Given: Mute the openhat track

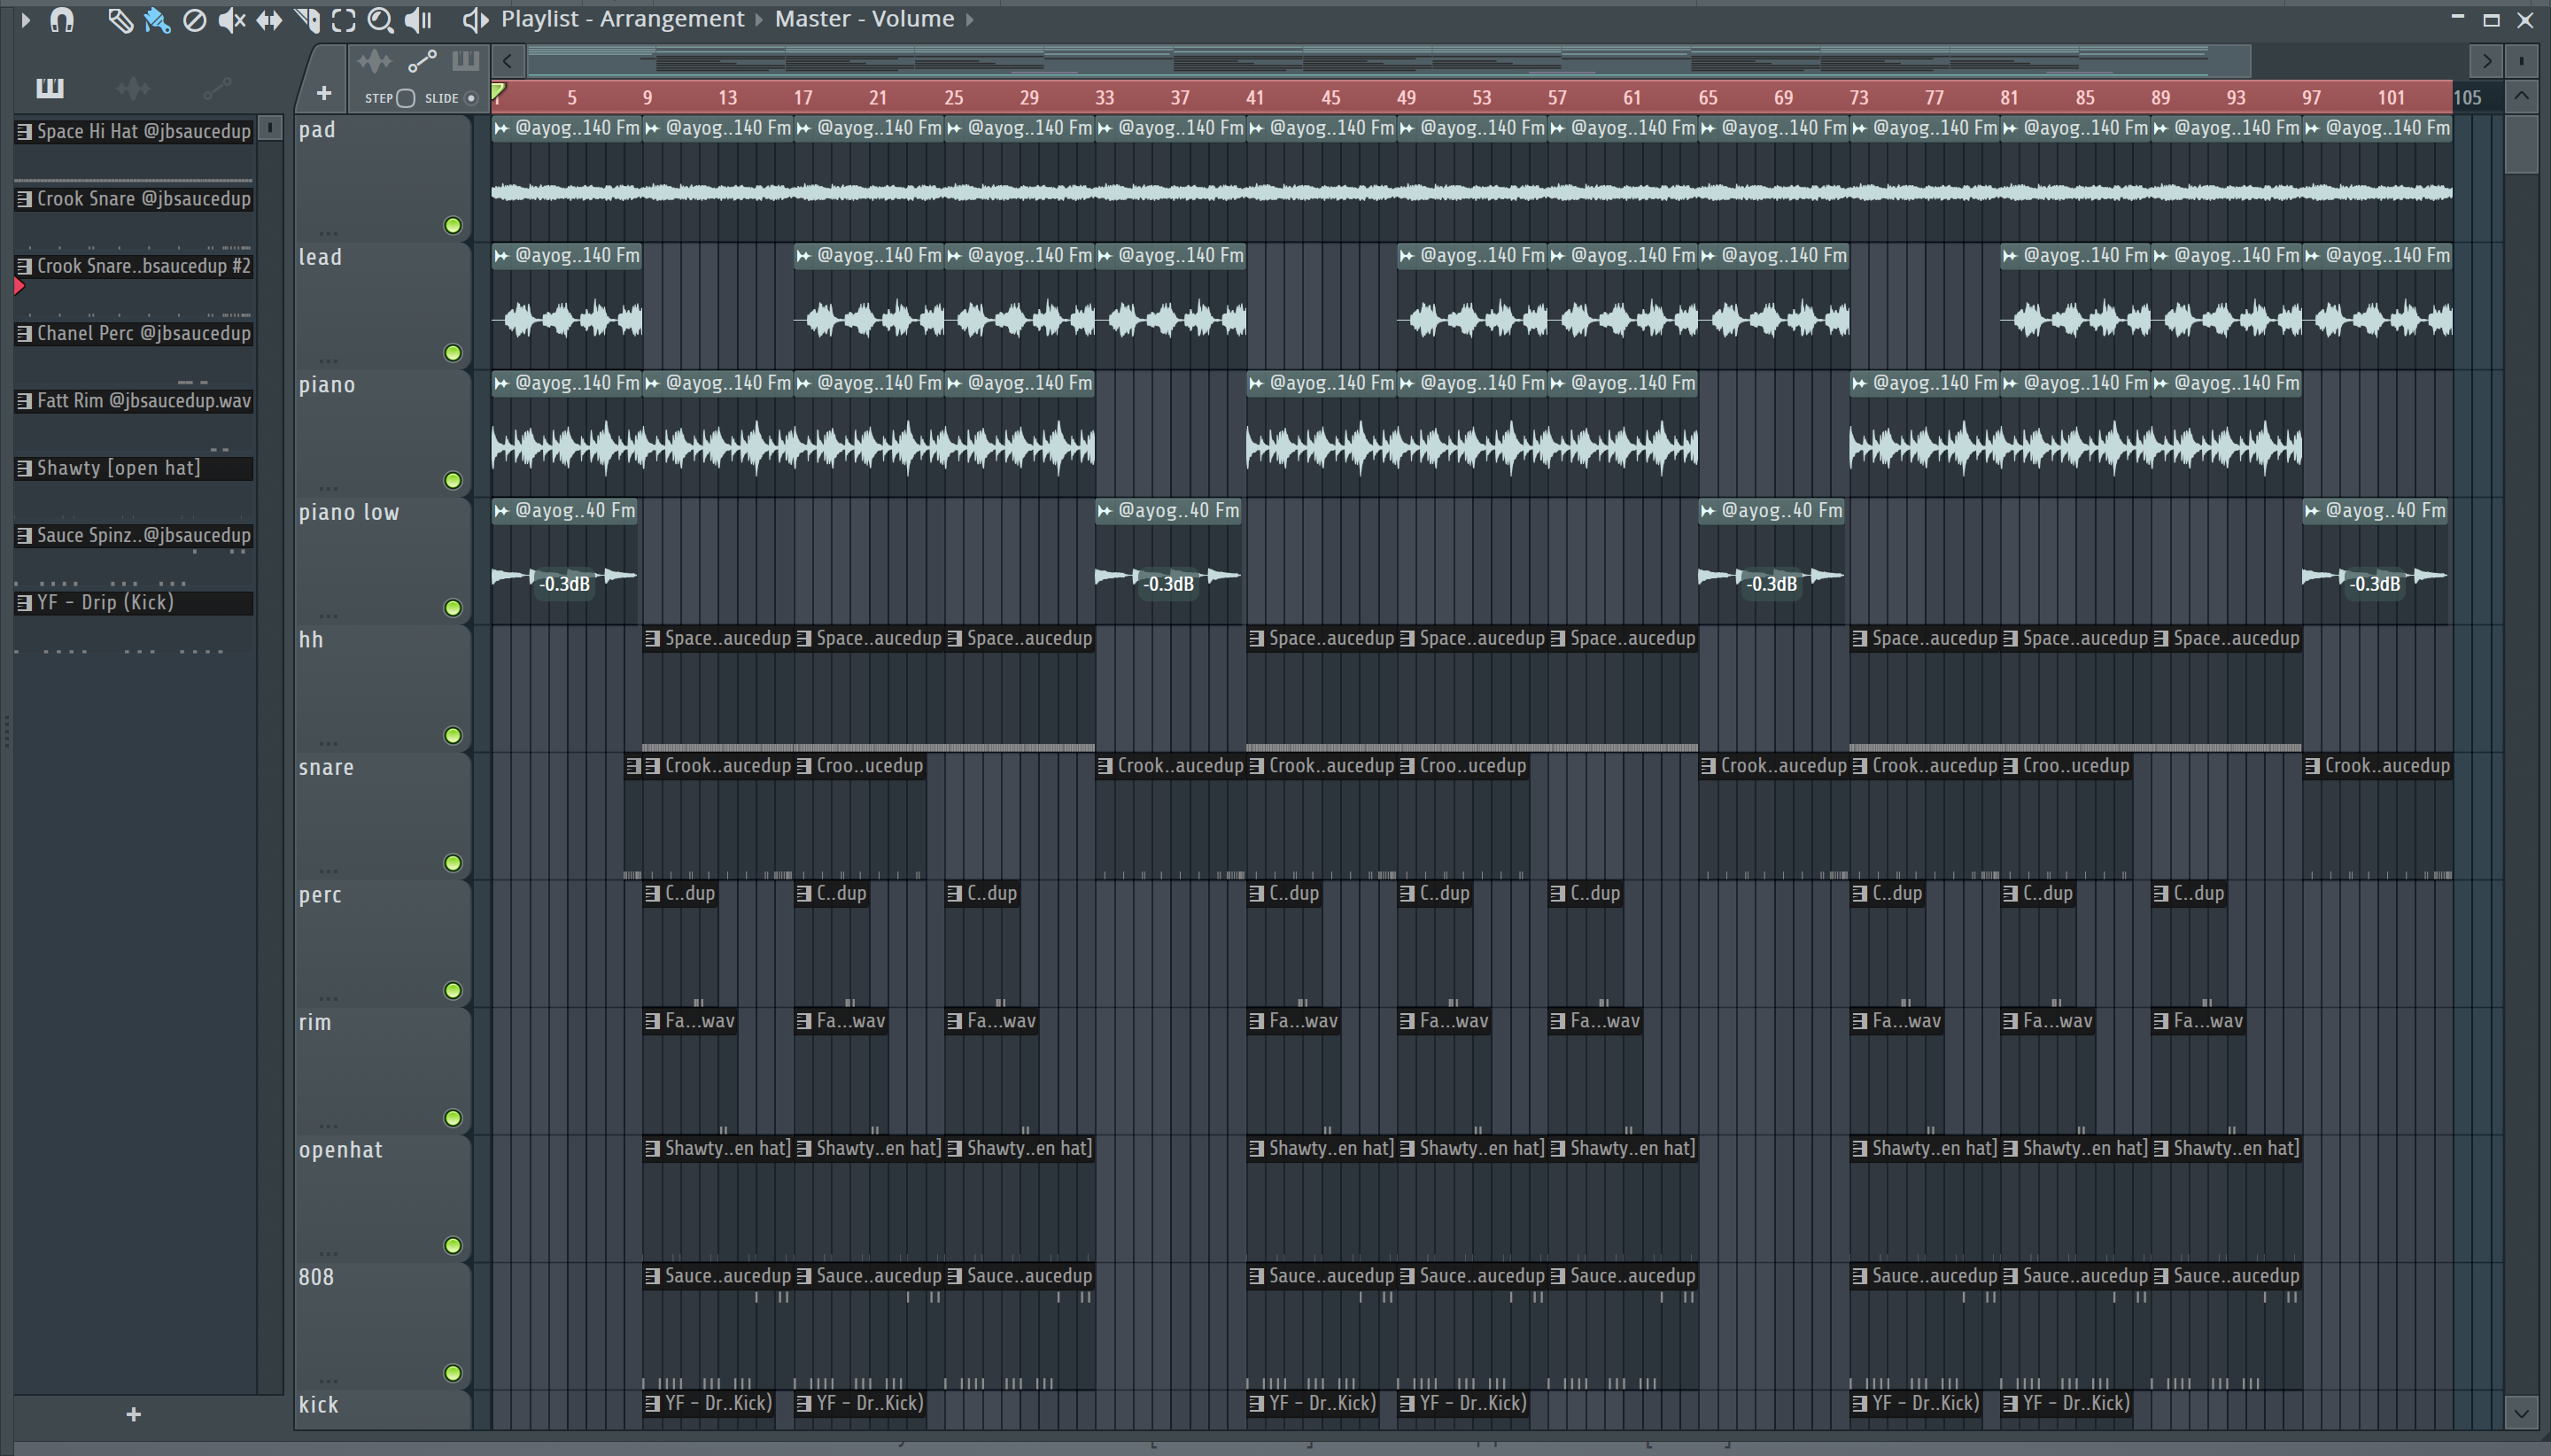Looking at the screenshot, I should click(453, 1246).
